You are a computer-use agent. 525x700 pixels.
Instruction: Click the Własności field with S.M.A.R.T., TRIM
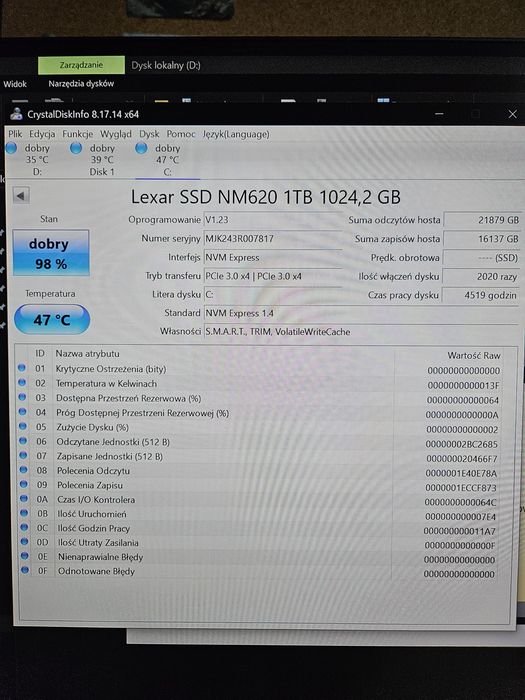coord(361,332)
